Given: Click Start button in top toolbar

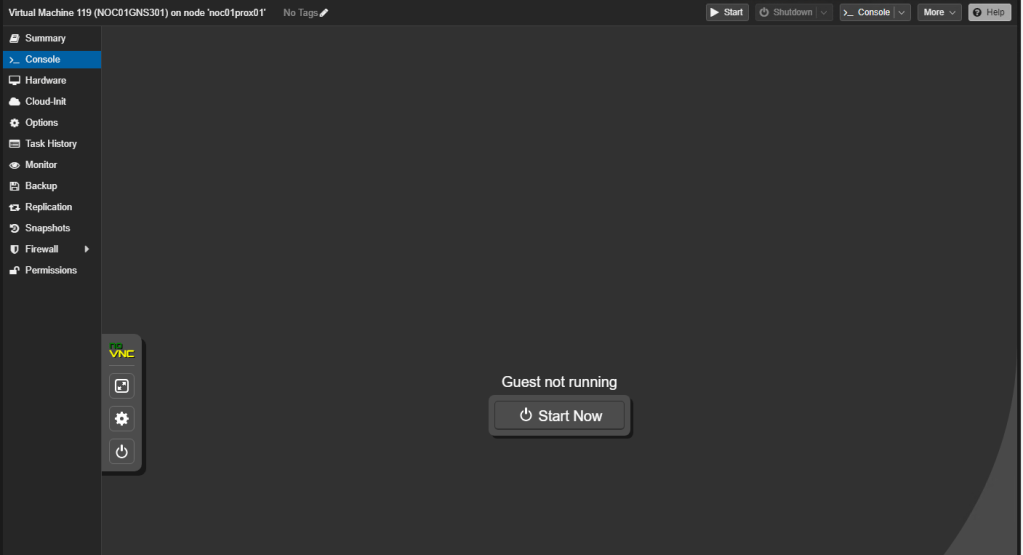Looking at the screenshot, I should tap(727, 12).
